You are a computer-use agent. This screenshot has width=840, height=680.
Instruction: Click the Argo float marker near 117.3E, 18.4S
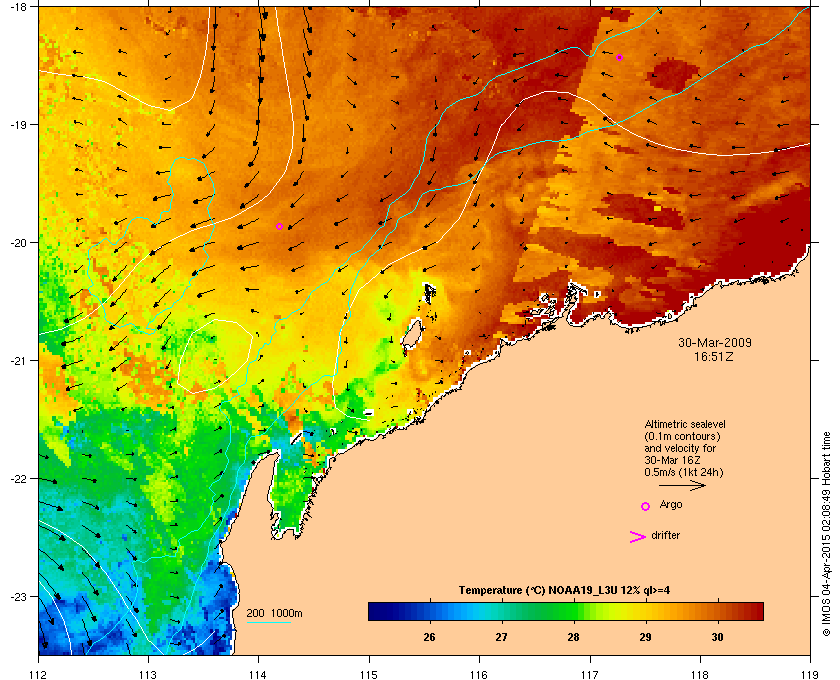pyautogui.click(x=619, y=57)
